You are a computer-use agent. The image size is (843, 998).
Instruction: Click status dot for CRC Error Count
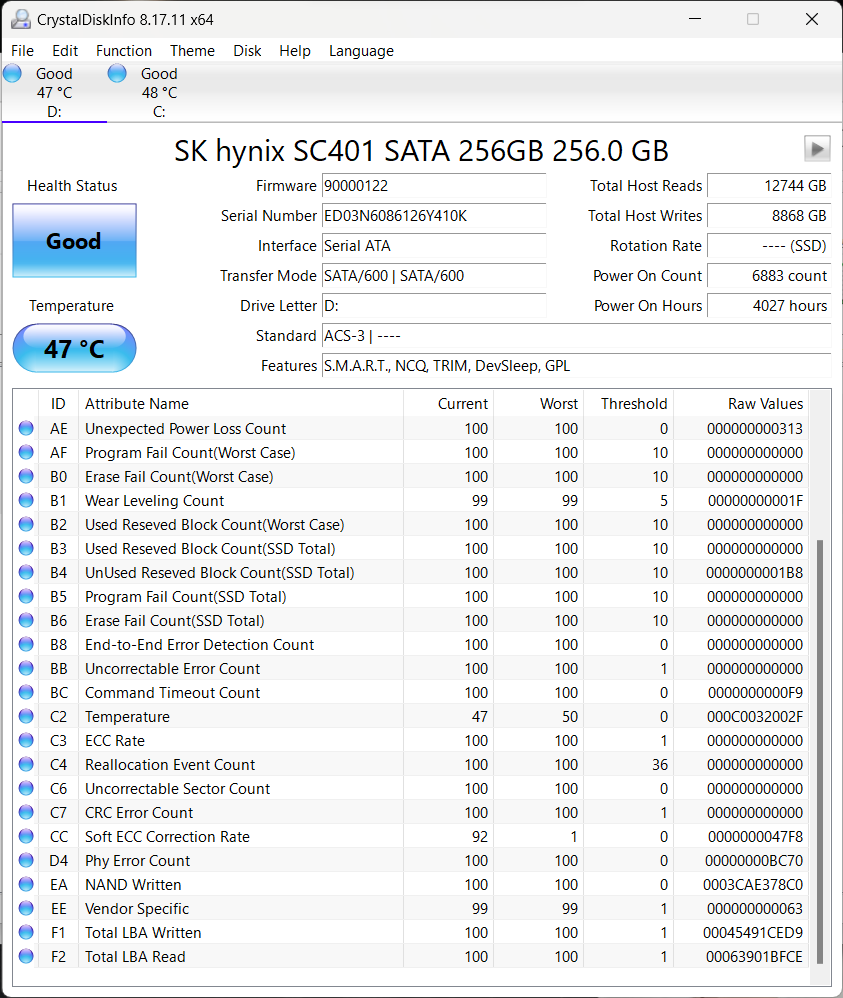tap(26, 812)
